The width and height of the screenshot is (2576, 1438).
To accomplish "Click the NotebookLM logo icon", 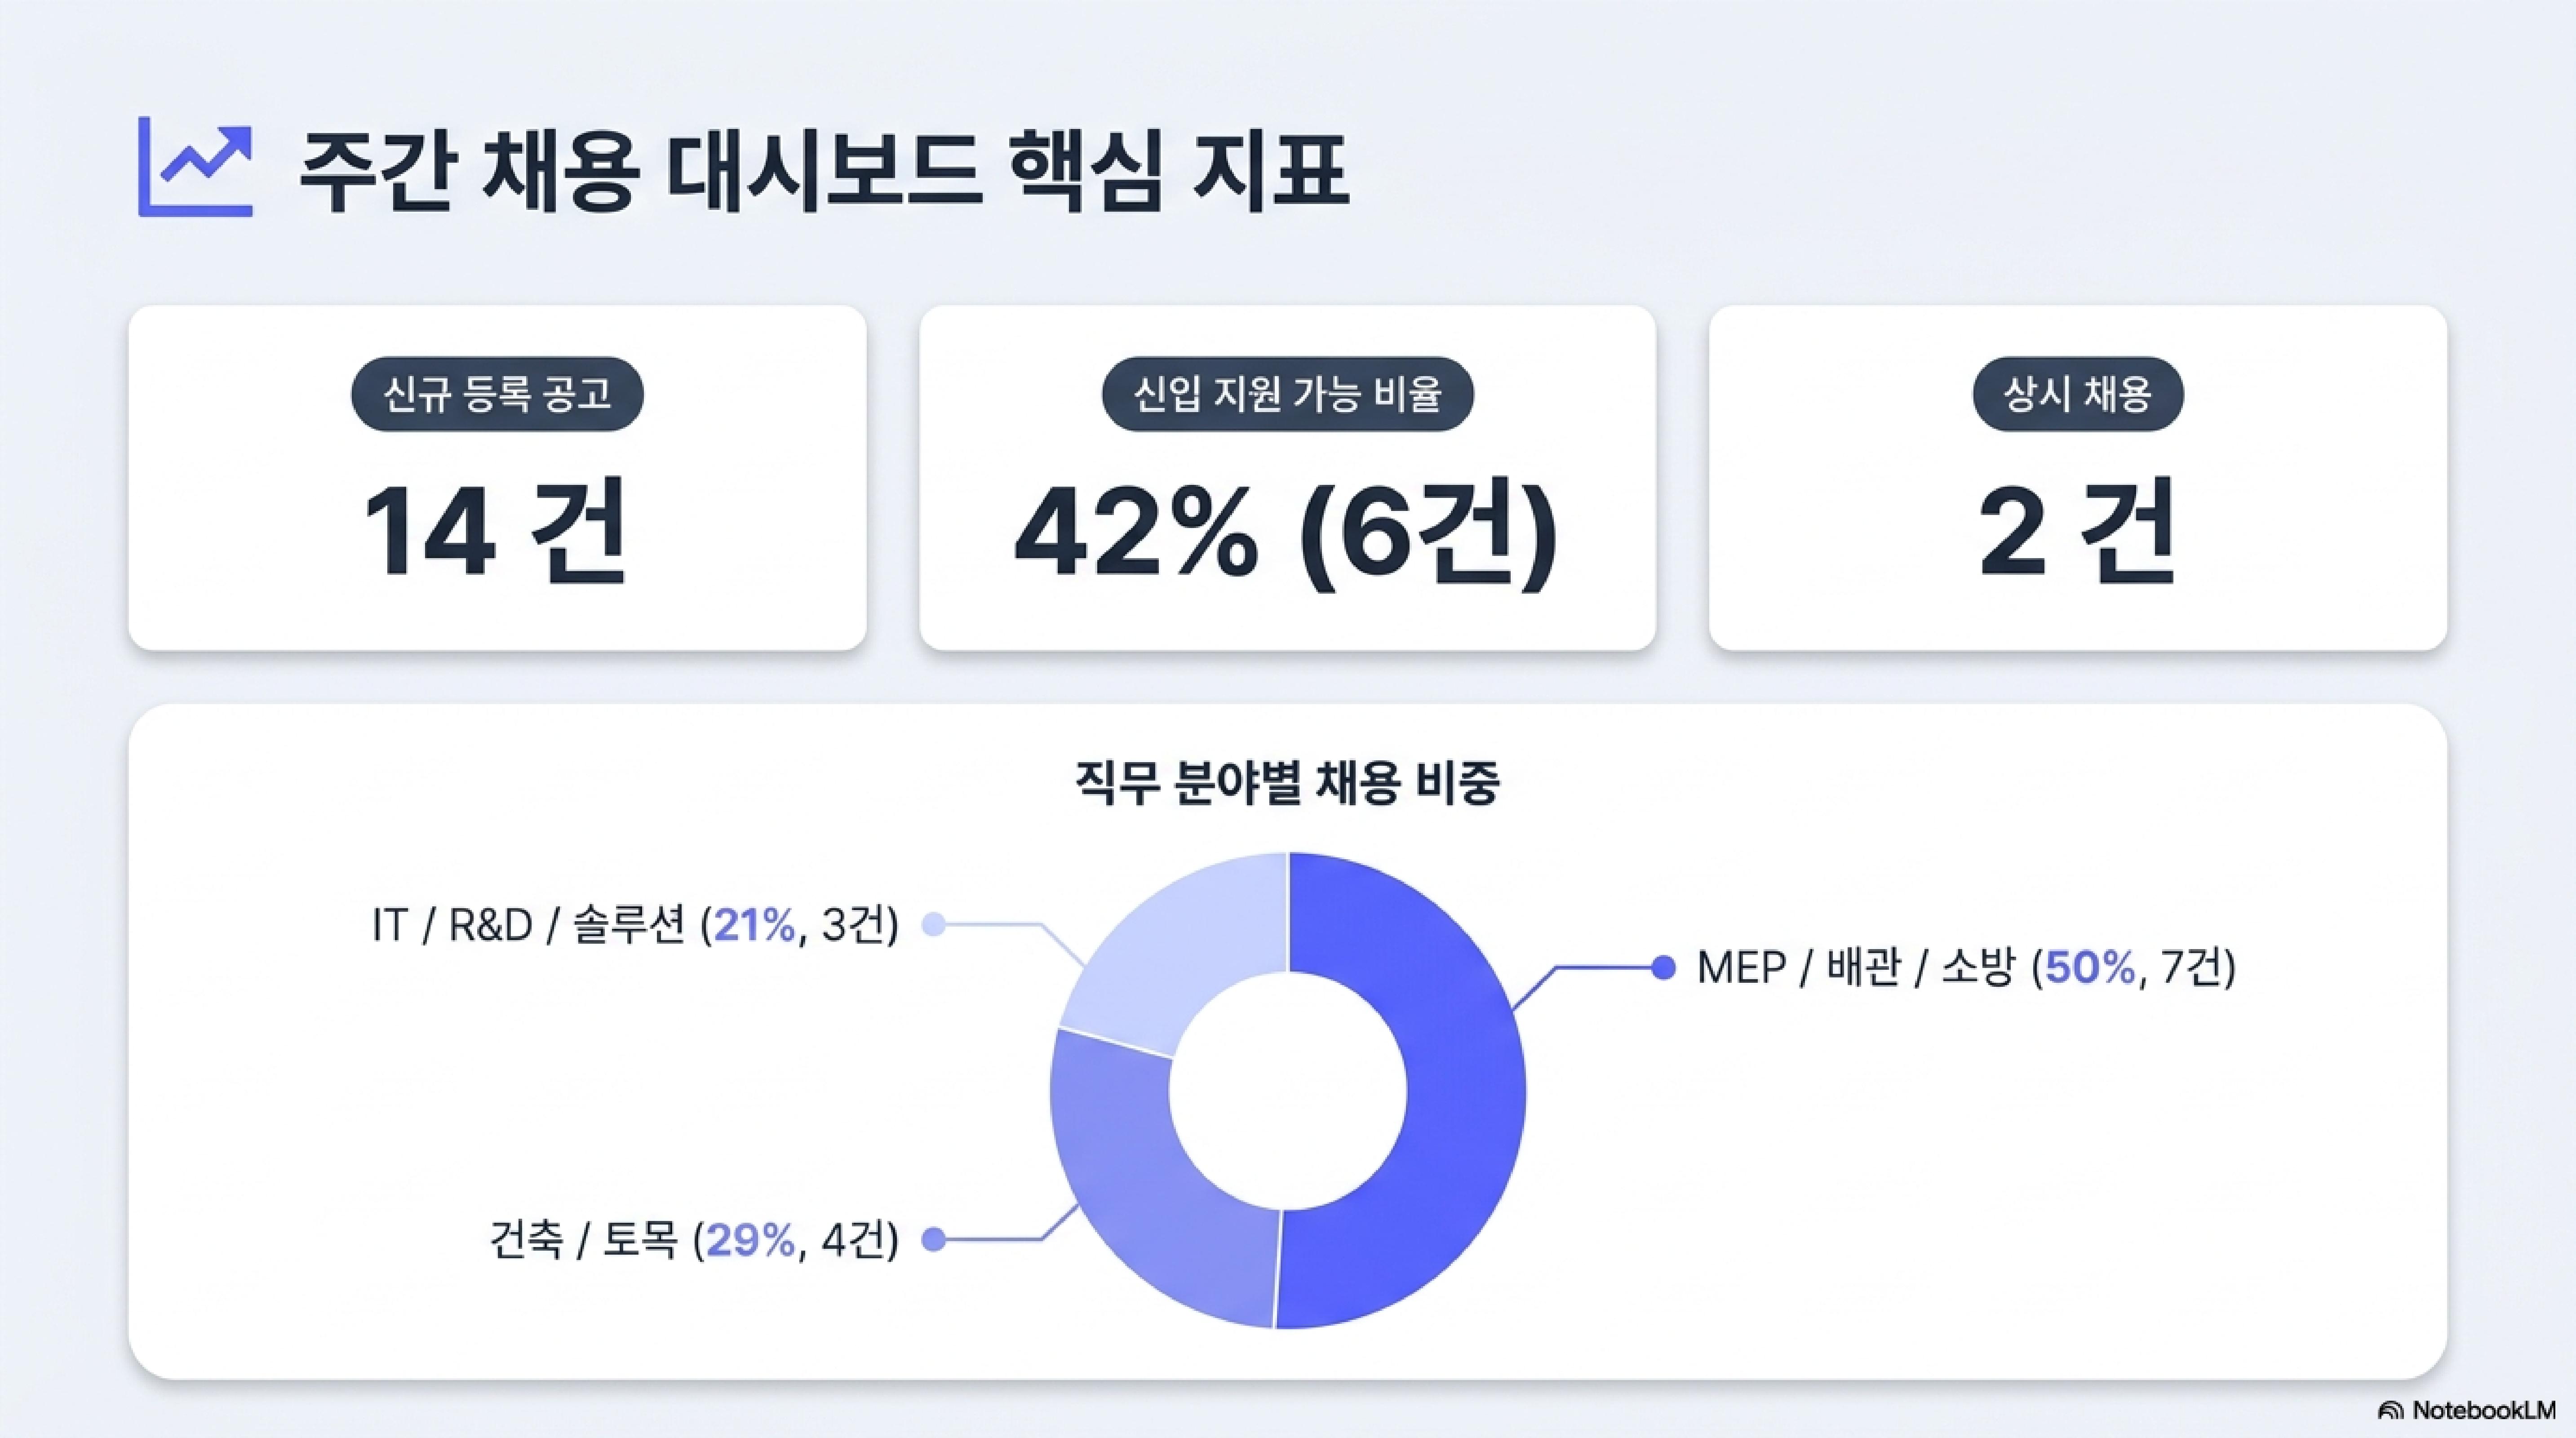I will click(2391, 1410).
